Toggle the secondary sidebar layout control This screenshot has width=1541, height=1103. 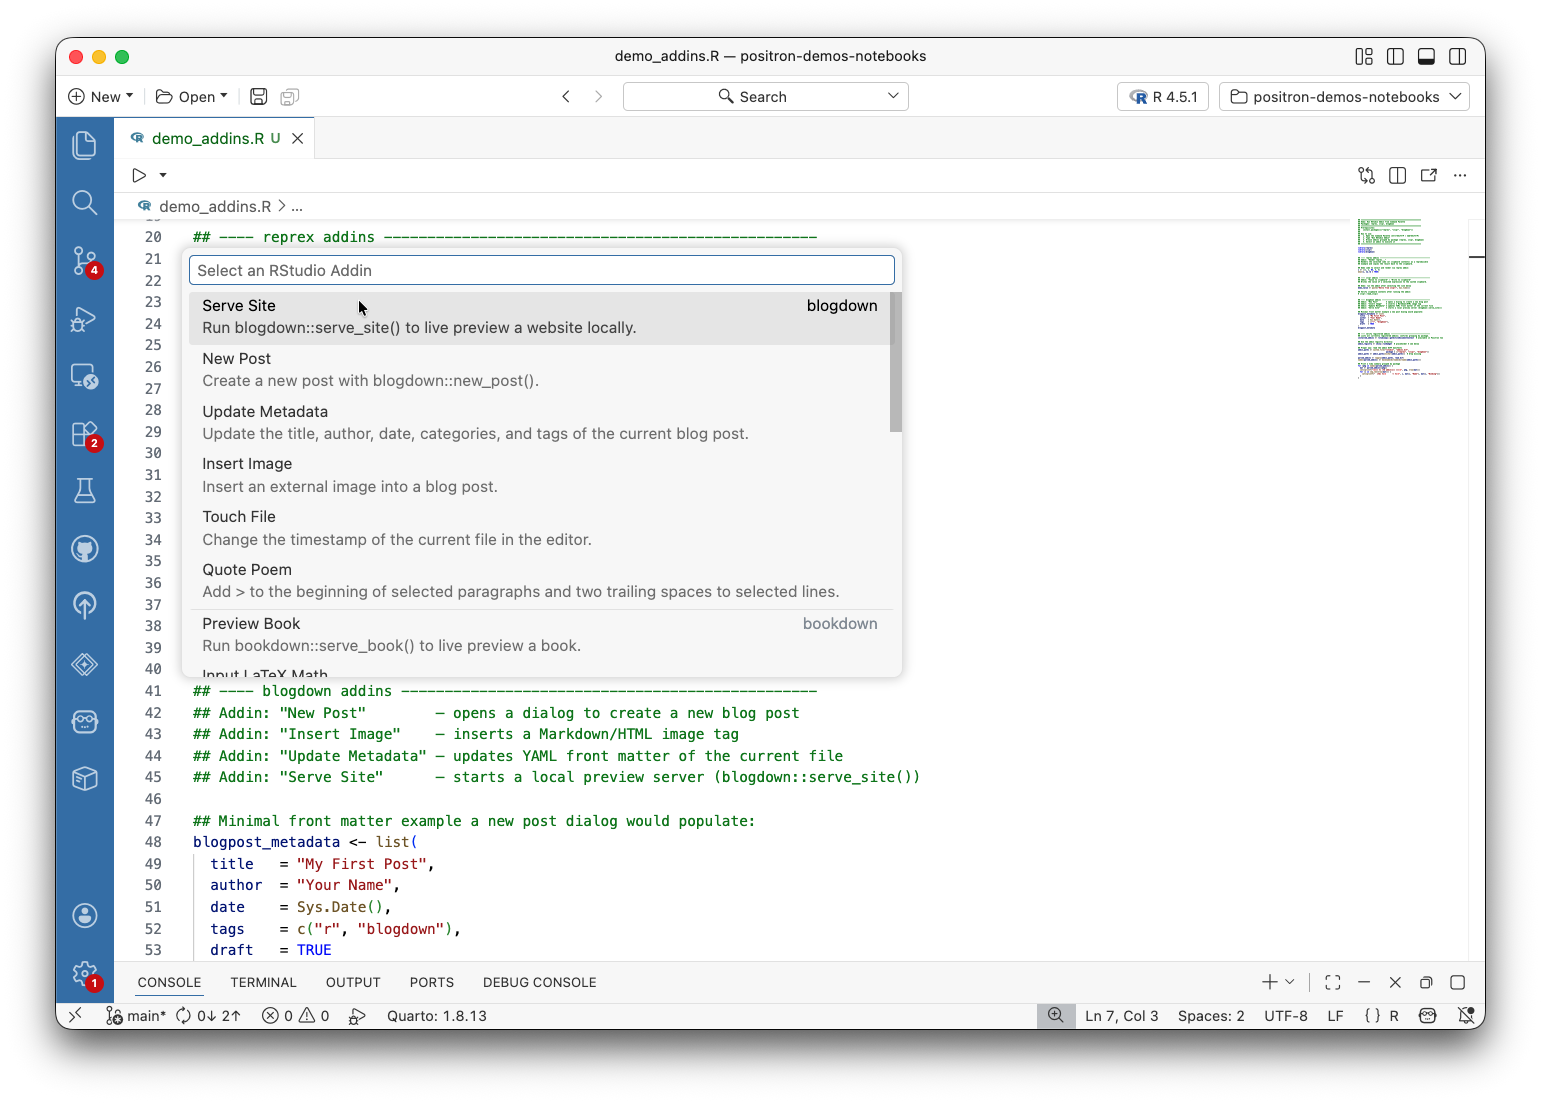[x=1458, y=56]
